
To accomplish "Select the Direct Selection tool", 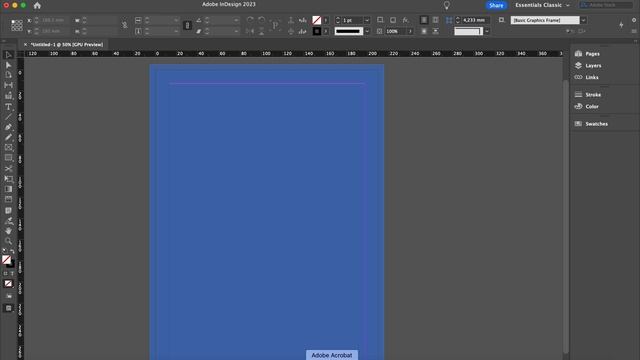I will click(9, 65).
